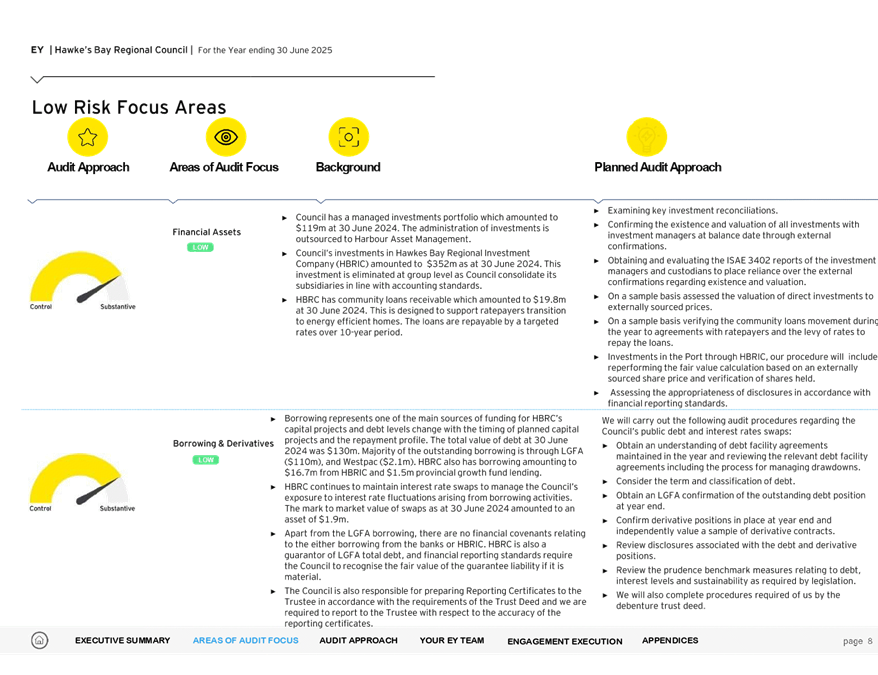Open the EXECUTIVE SUMMARY tab
The height and width of the screenshot is (675, 878).
point(122,640)
